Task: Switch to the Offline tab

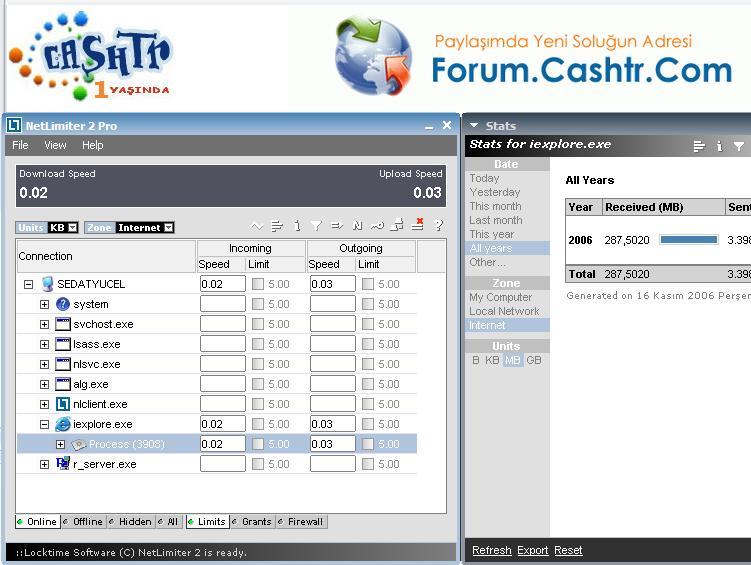Action: [x=83, y=521]
